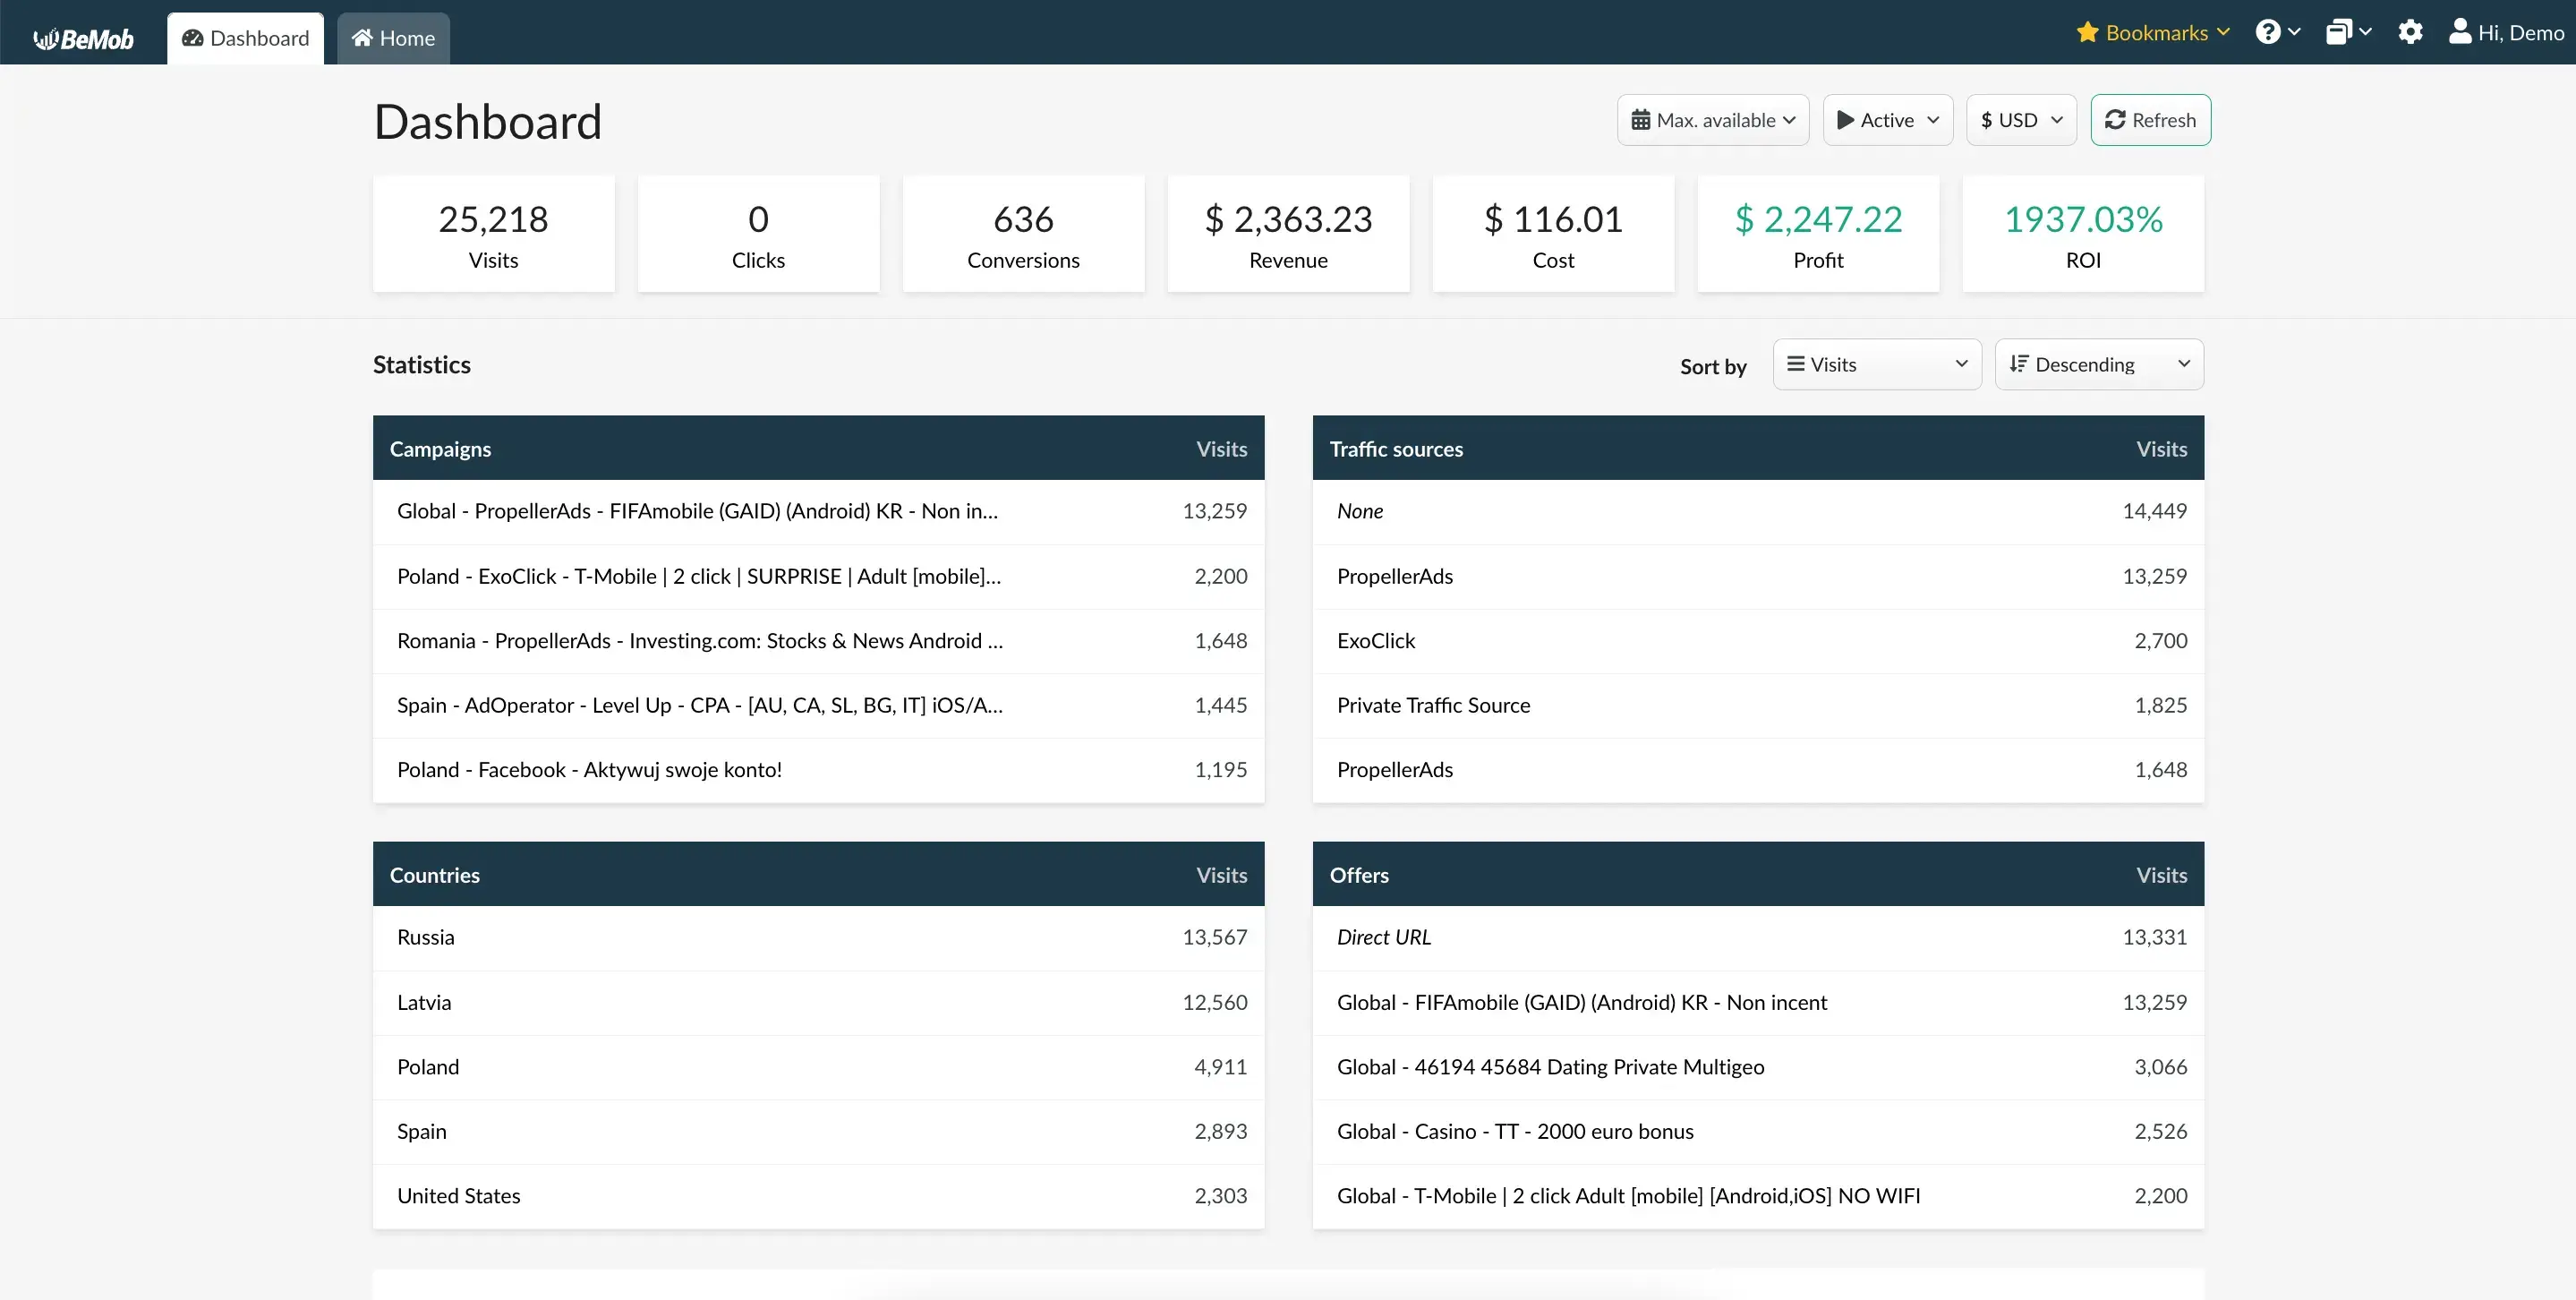
Task: Open the Hi, Demo user menu
Action: [2506, 32]
